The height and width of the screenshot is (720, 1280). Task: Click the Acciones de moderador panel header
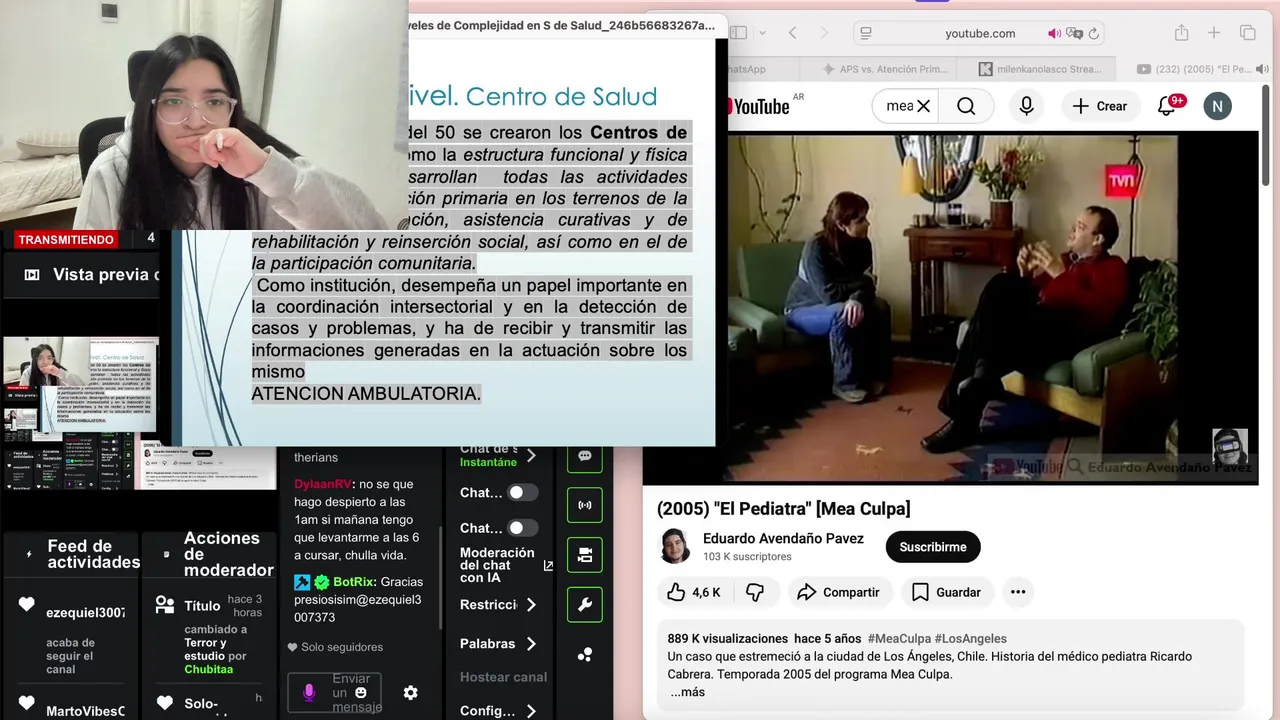228,554
